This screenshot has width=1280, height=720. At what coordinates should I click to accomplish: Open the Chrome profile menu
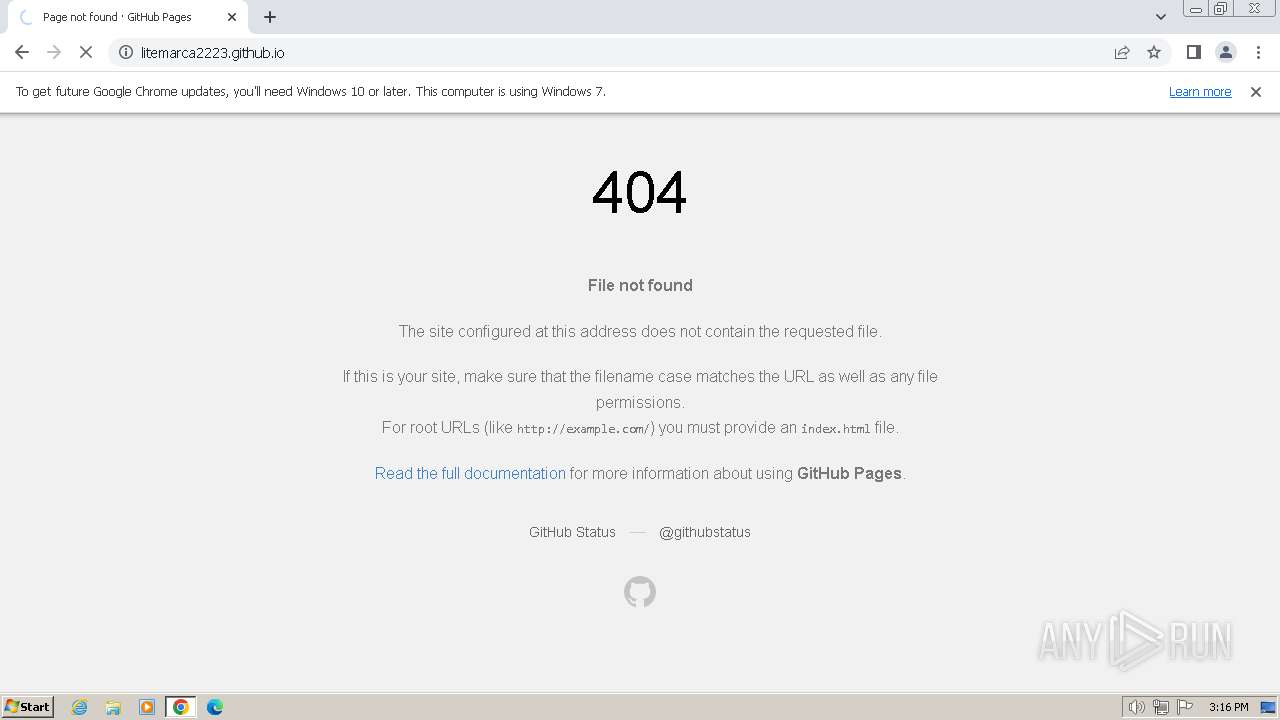[x=1225, y=52]
